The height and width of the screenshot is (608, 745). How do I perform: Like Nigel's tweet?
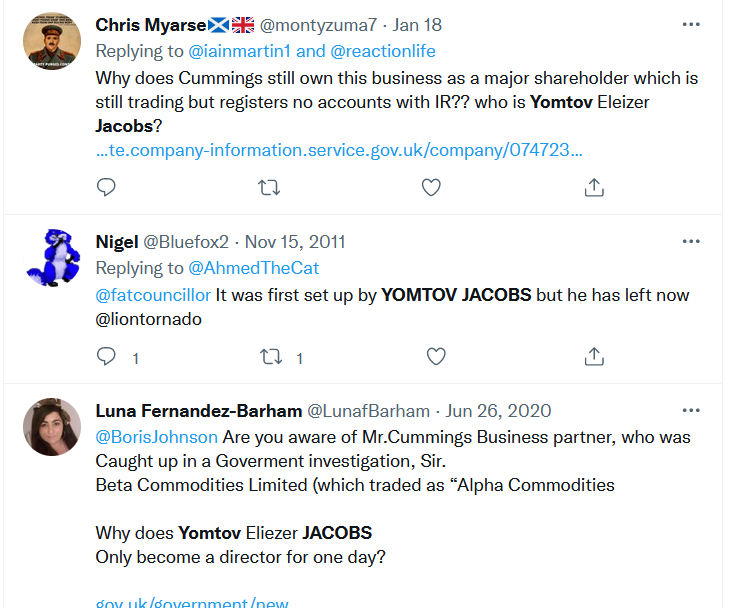(436, 356)
